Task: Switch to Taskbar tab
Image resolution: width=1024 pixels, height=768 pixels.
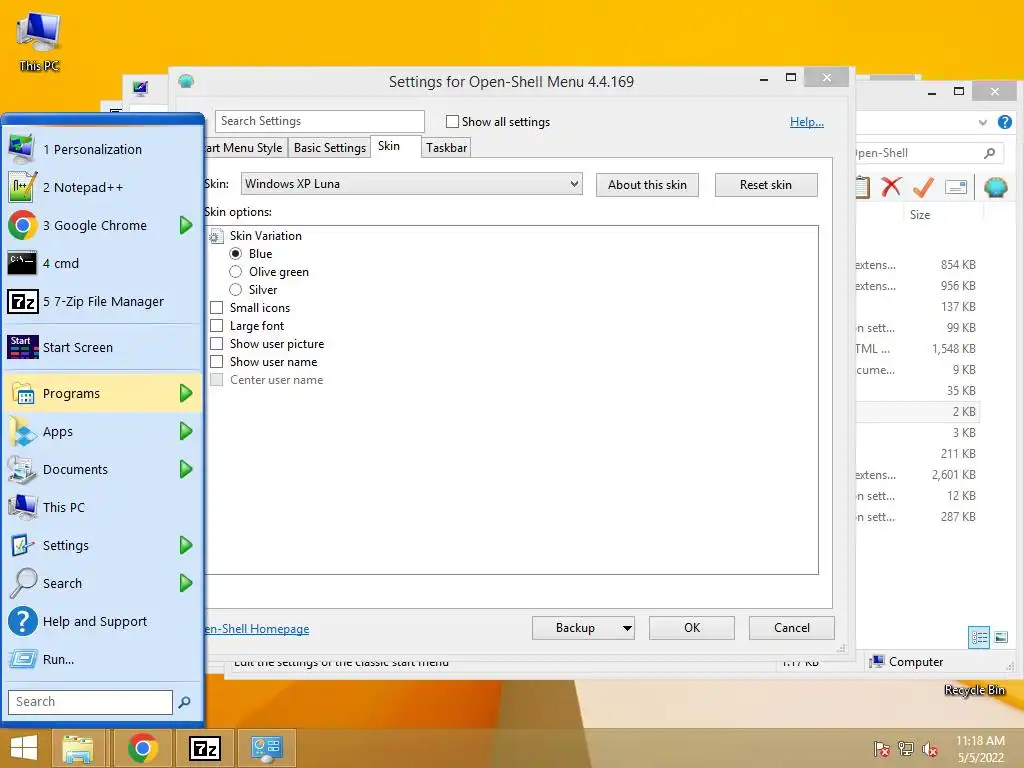Action: tap(447, 148)
